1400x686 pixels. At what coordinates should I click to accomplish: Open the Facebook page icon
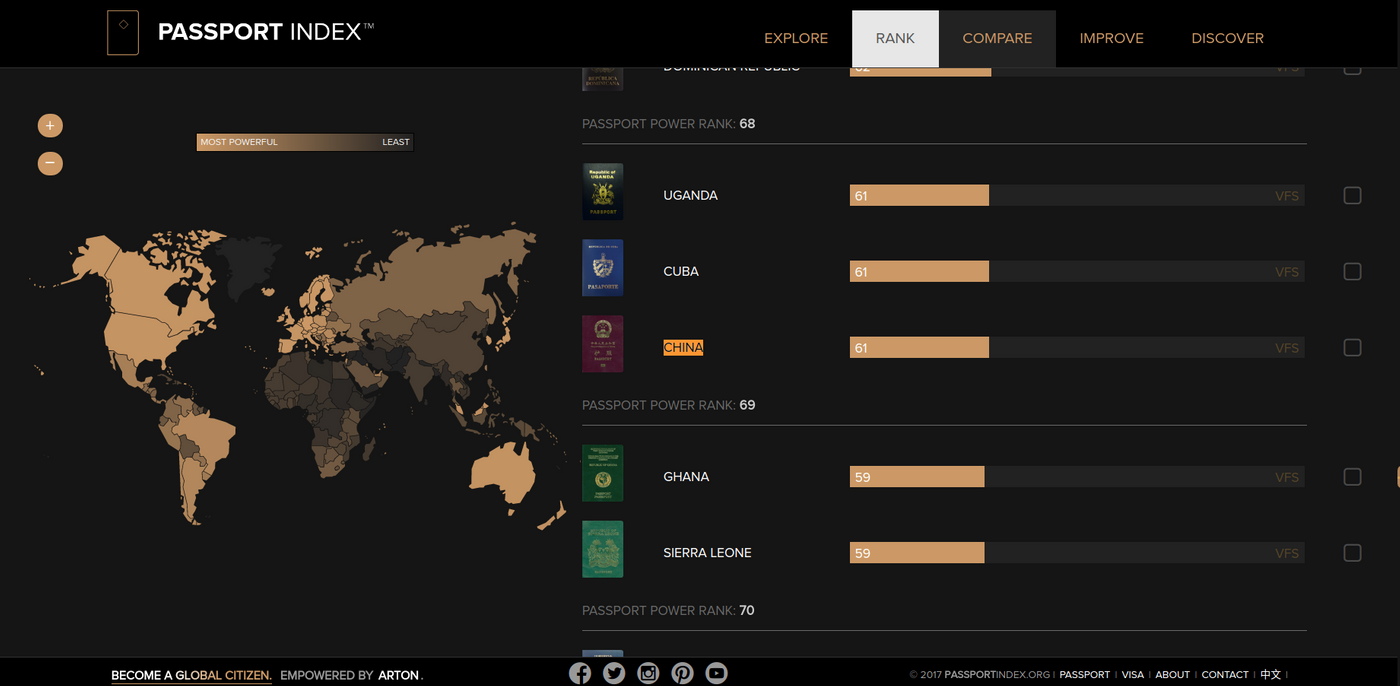click(580, 673)
